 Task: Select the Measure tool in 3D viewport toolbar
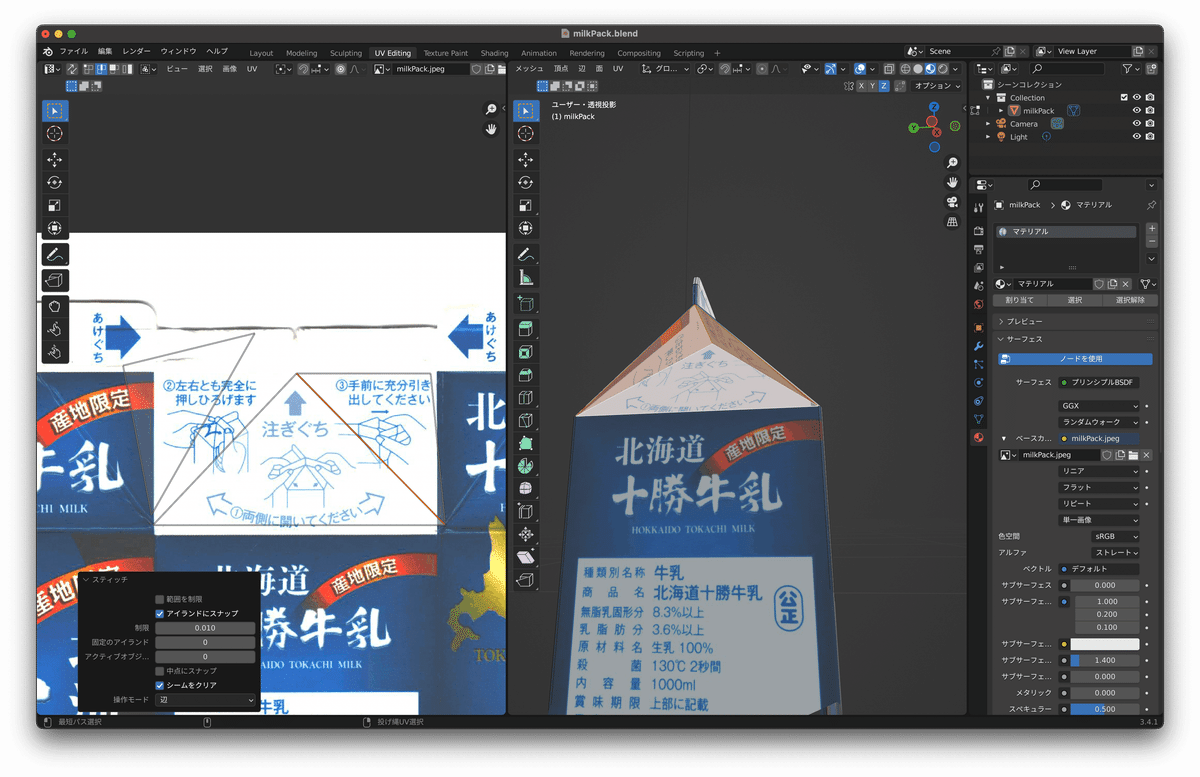coord(526,278)
